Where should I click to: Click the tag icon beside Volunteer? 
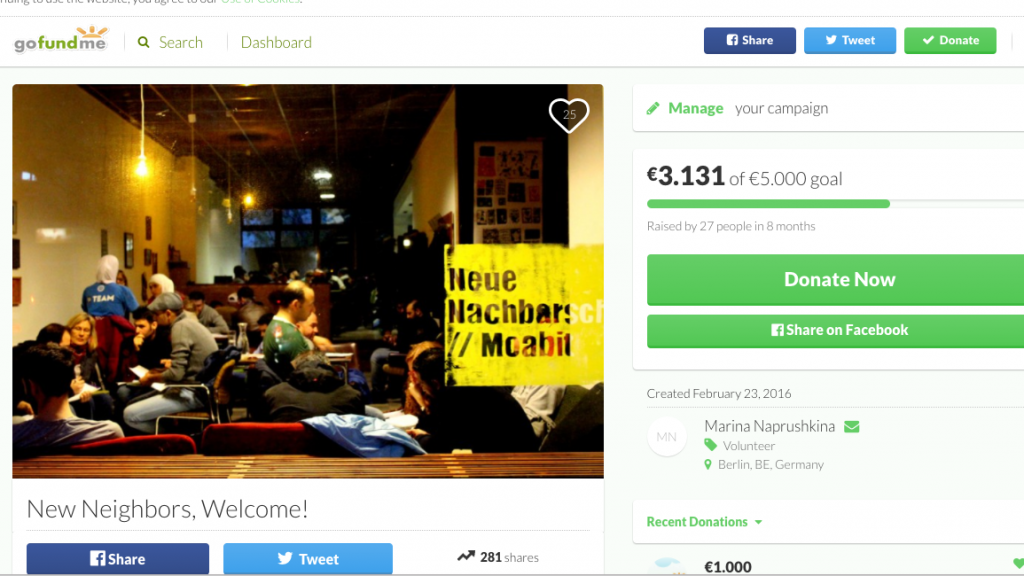tap(711, 445)
